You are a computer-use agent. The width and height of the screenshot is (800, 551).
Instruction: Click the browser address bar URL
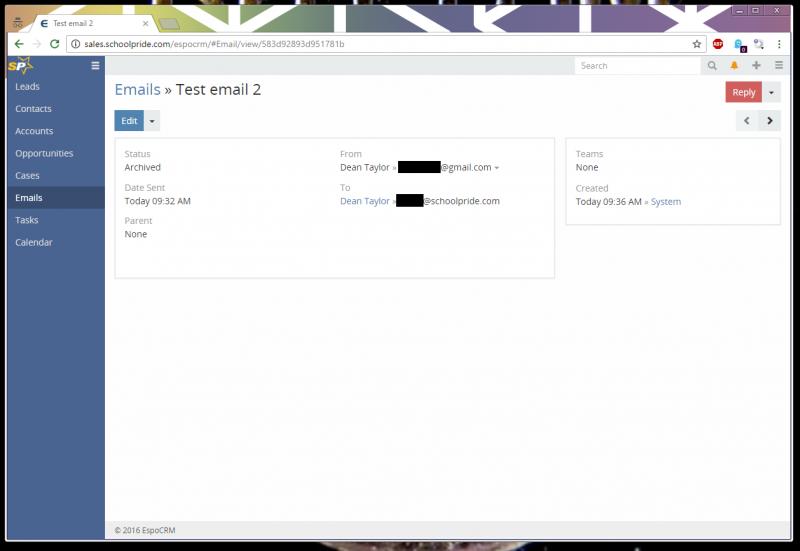[214, 44]
